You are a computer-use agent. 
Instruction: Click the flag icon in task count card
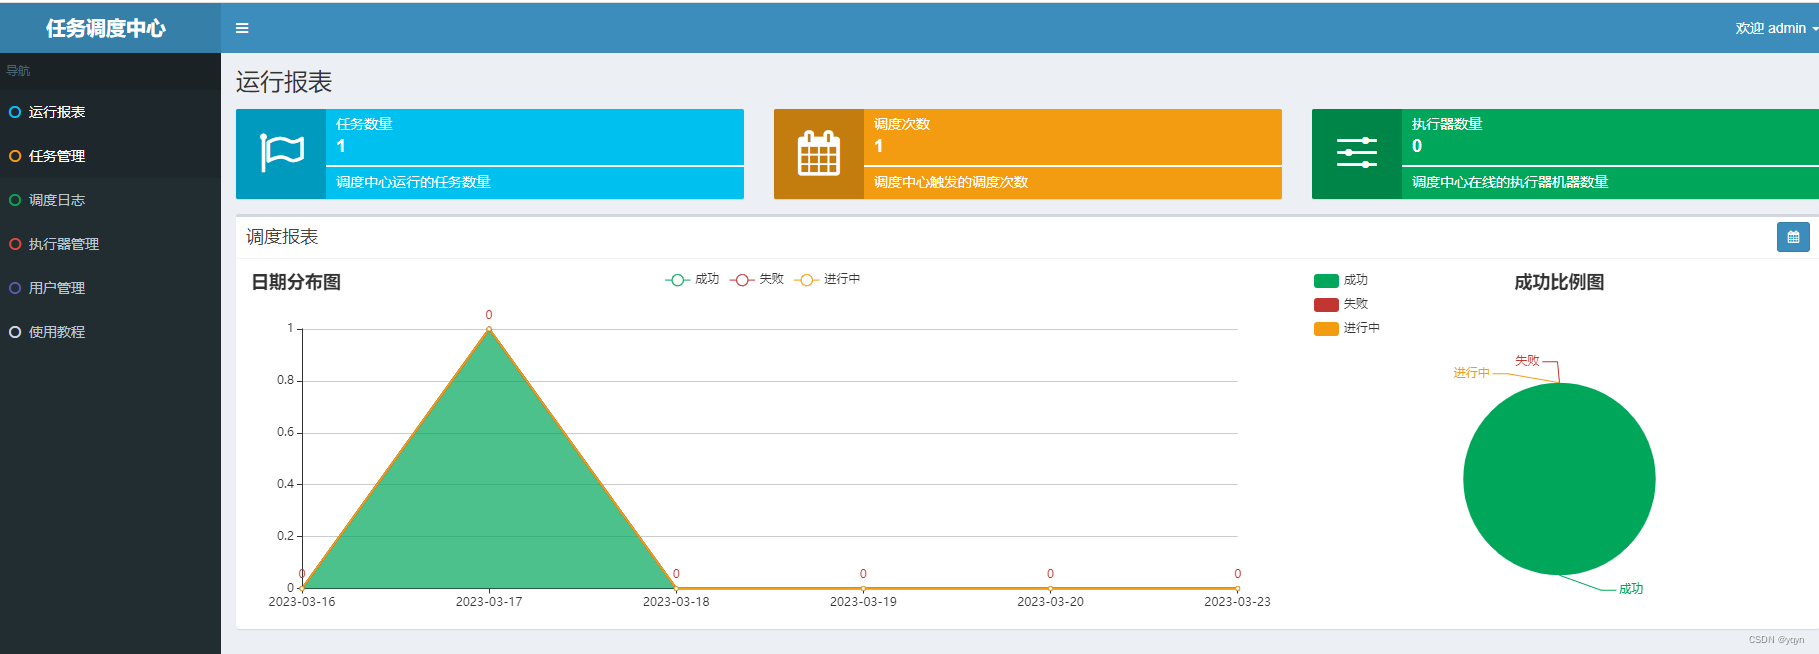281,153
